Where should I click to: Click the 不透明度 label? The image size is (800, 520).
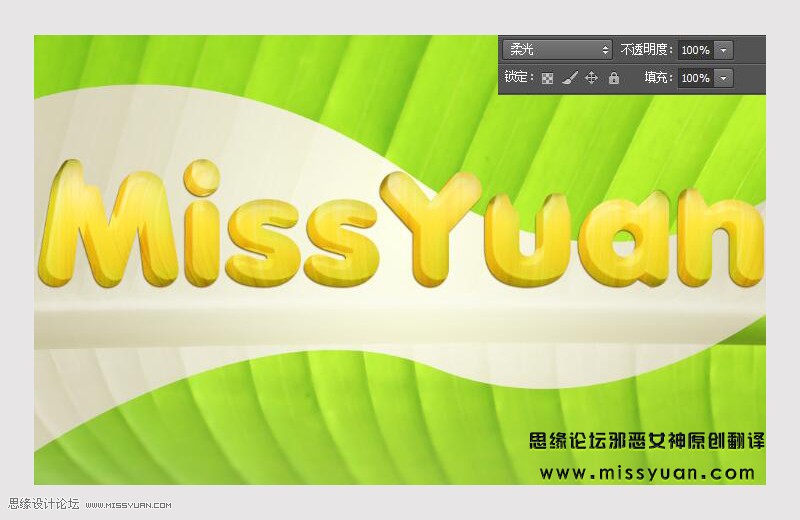(646, 49)
